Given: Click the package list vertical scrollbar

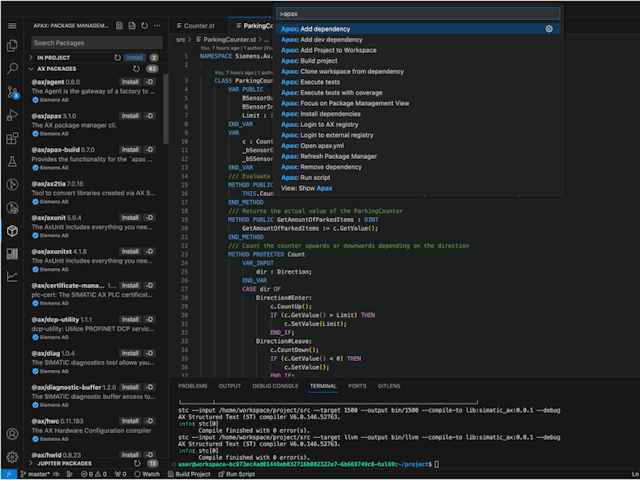Looking at the screenshot, I should pyautogui.click(x=165, y=109).
